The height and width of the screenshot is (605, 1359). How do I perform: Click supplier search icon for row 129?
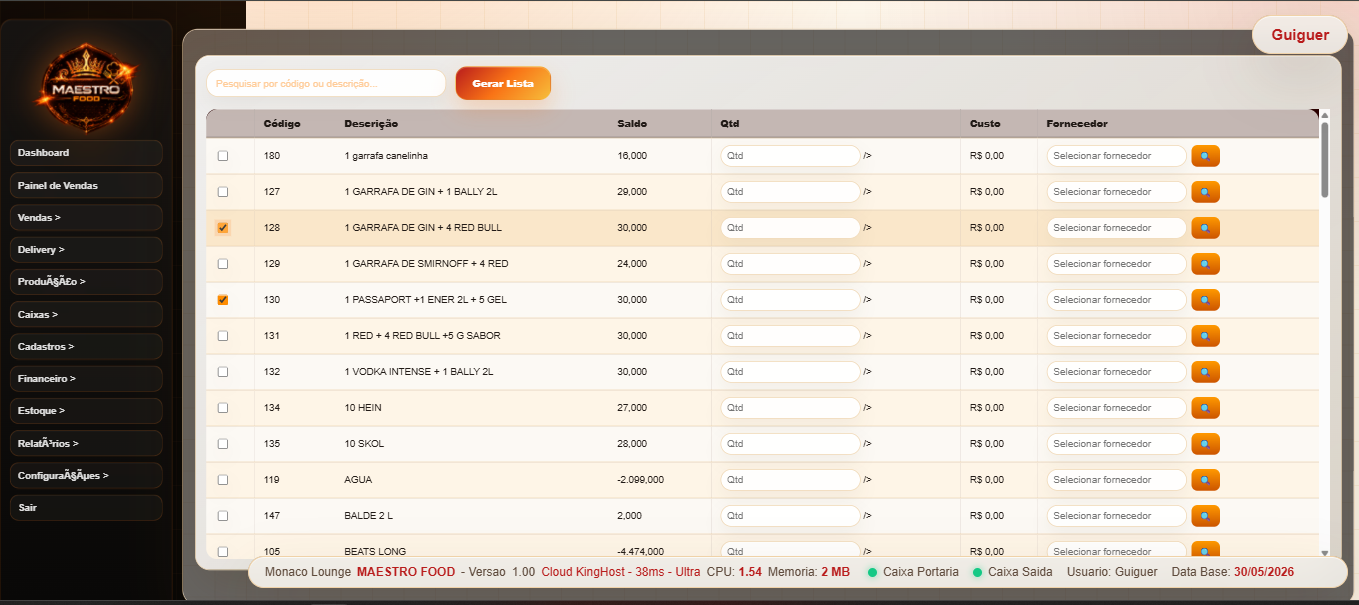pyautogui.click(x=1205, y=264)
